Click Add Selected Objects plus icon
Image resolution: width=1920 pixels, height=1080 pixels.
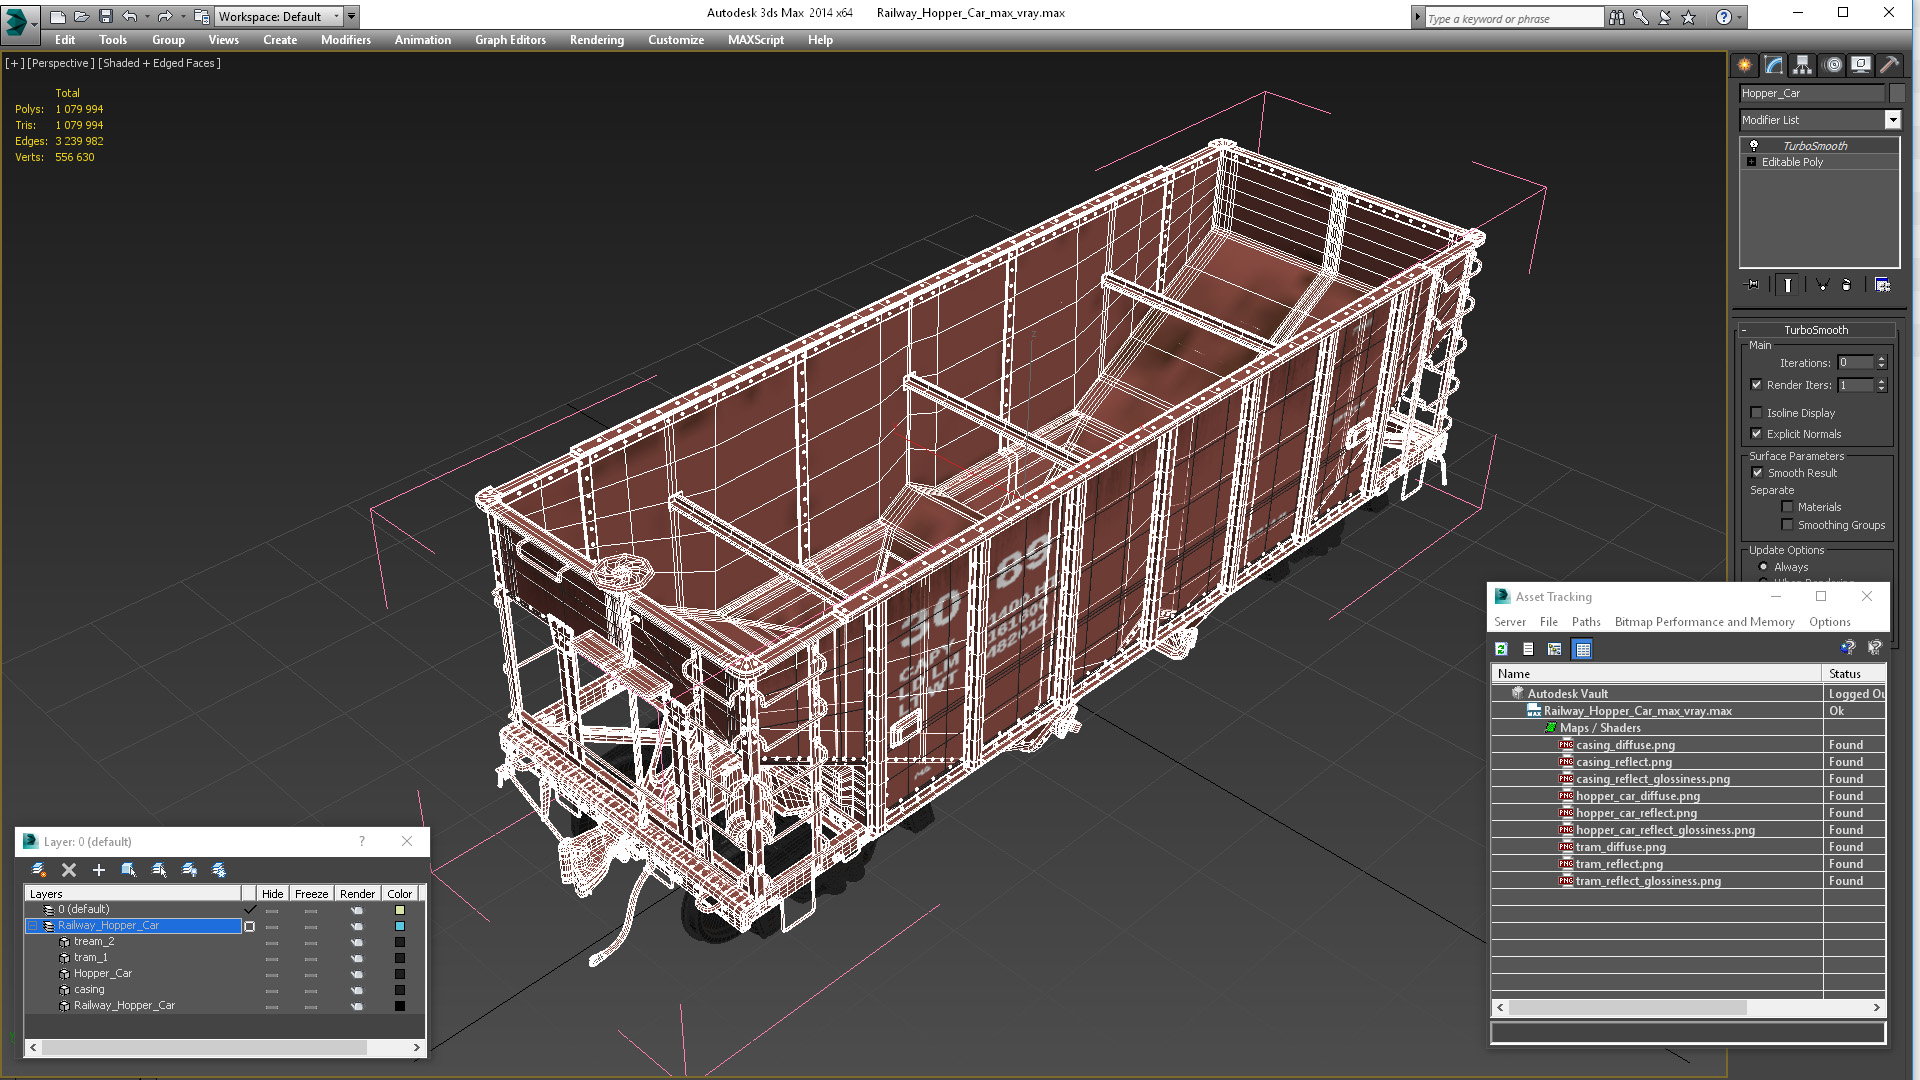click(x=99, y=870)
